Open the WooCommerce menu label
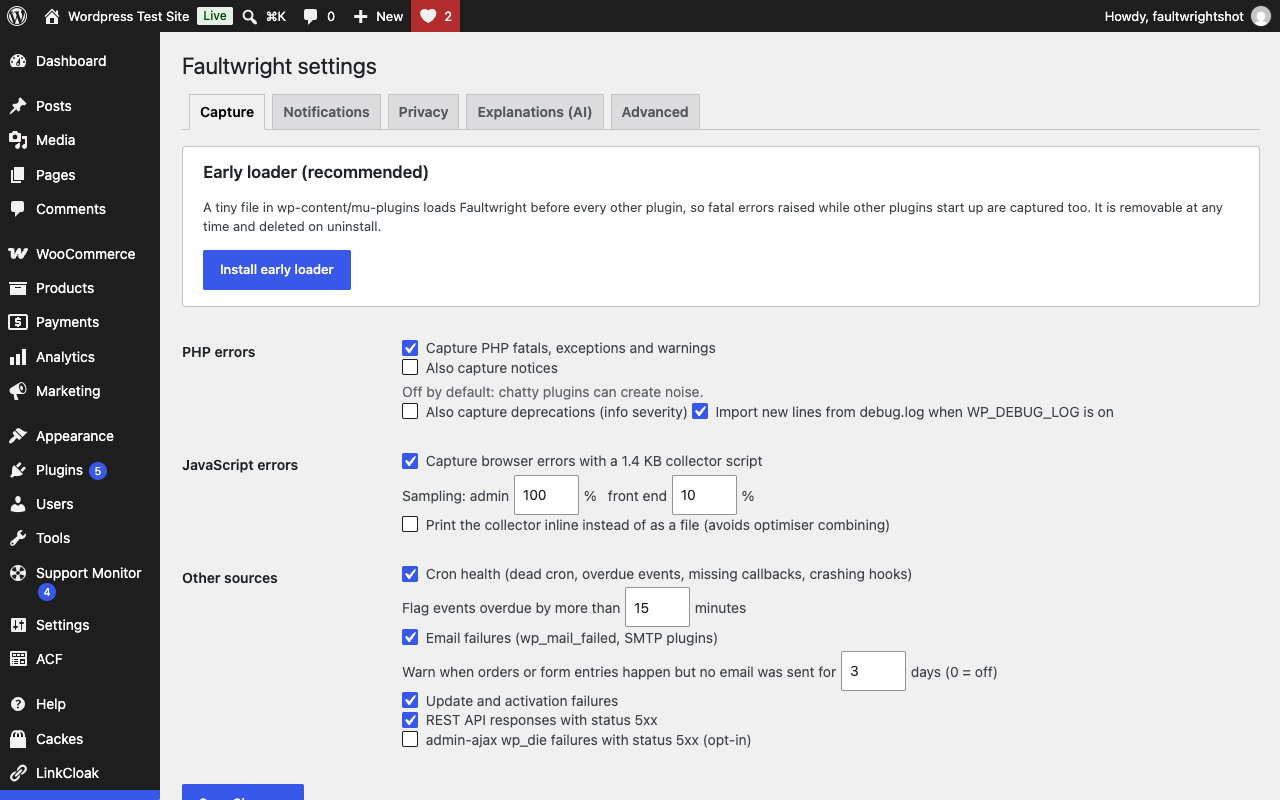The image size is (1280, 800). pos(86,254)
